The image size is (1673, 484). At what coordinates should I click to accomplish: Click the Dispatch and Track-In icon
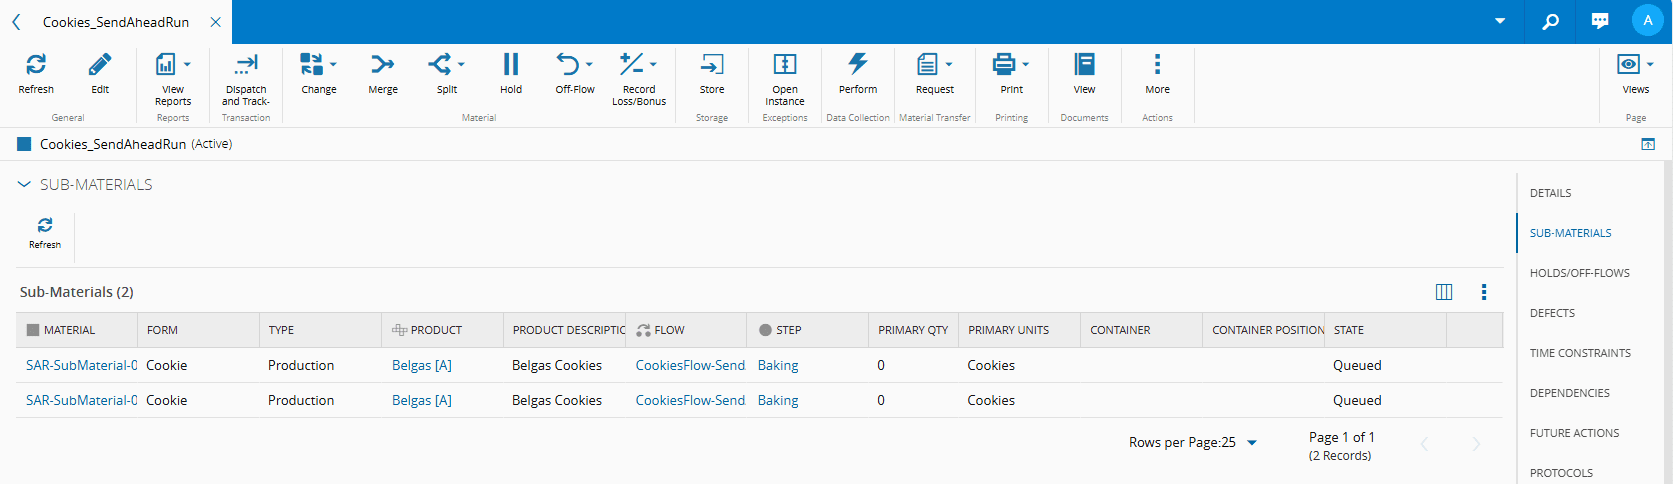pyautogui.click(x=246, y=66)
